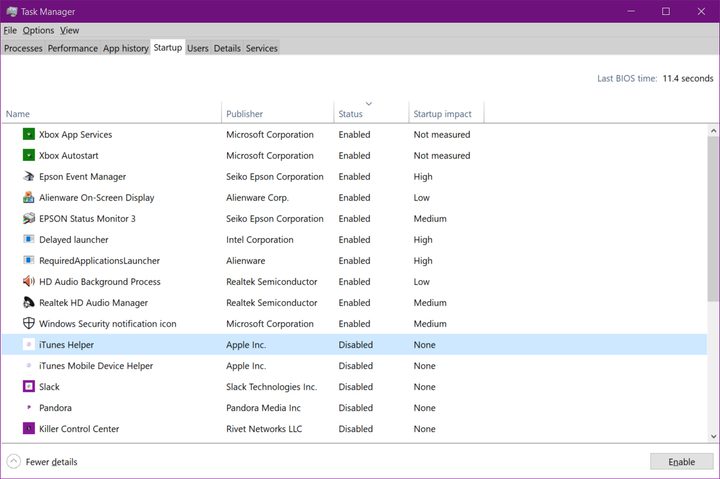Click the Task Manager title bar icon
The height and width of the screenshot is (479, 720).
(x=12, y=11)
